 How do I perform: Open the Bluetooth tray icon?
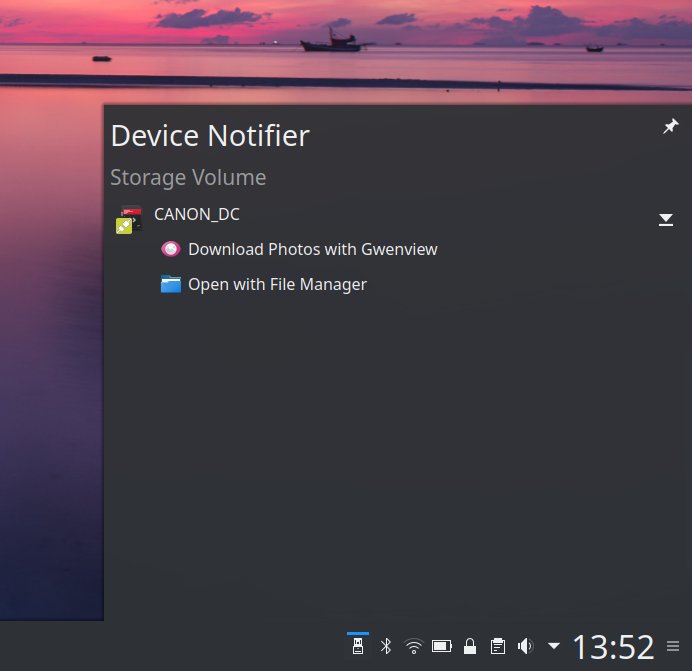385,646
